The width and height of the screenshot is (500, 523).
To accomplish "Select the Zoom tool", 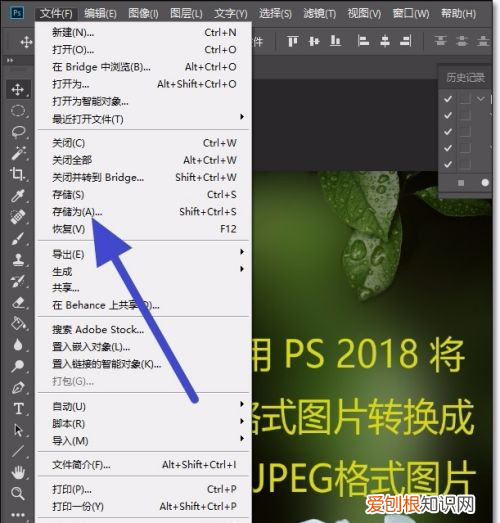I will (18, 493).
